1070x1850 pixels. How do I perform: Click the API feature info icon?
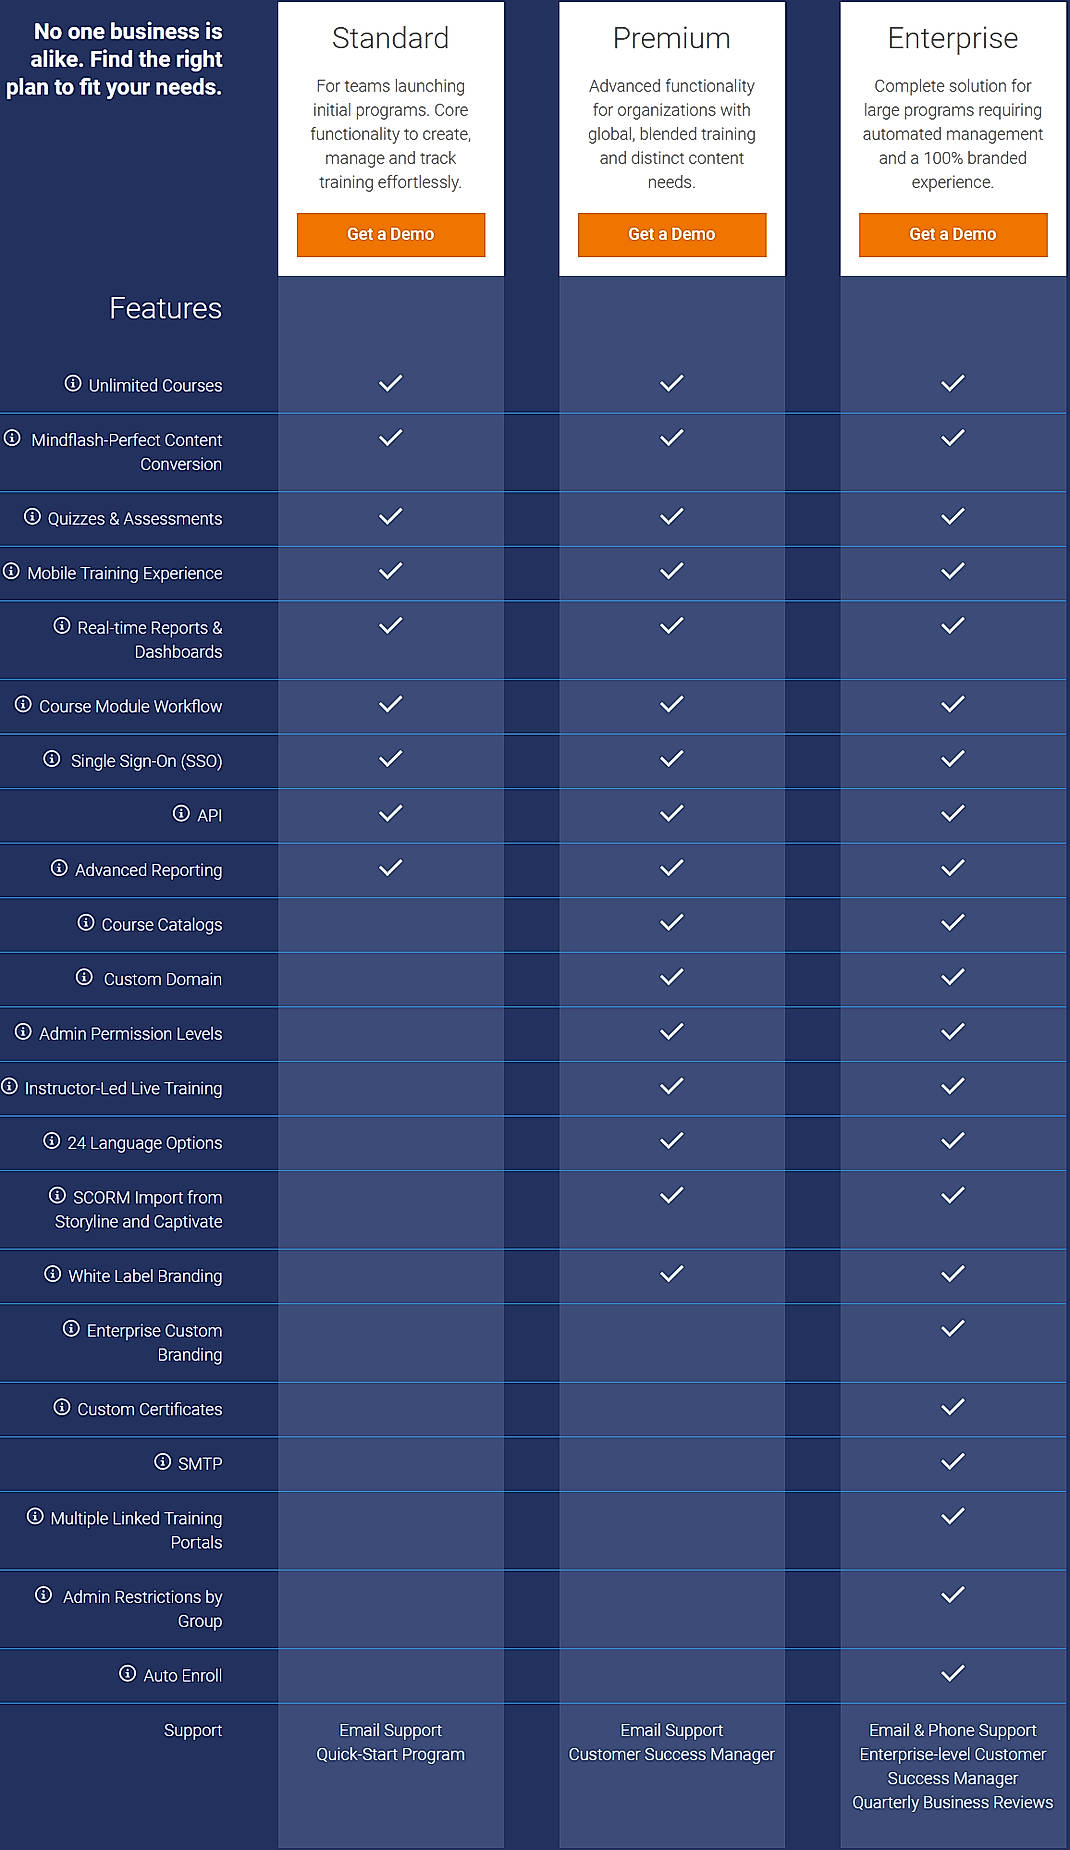click(x=180, y=814)
